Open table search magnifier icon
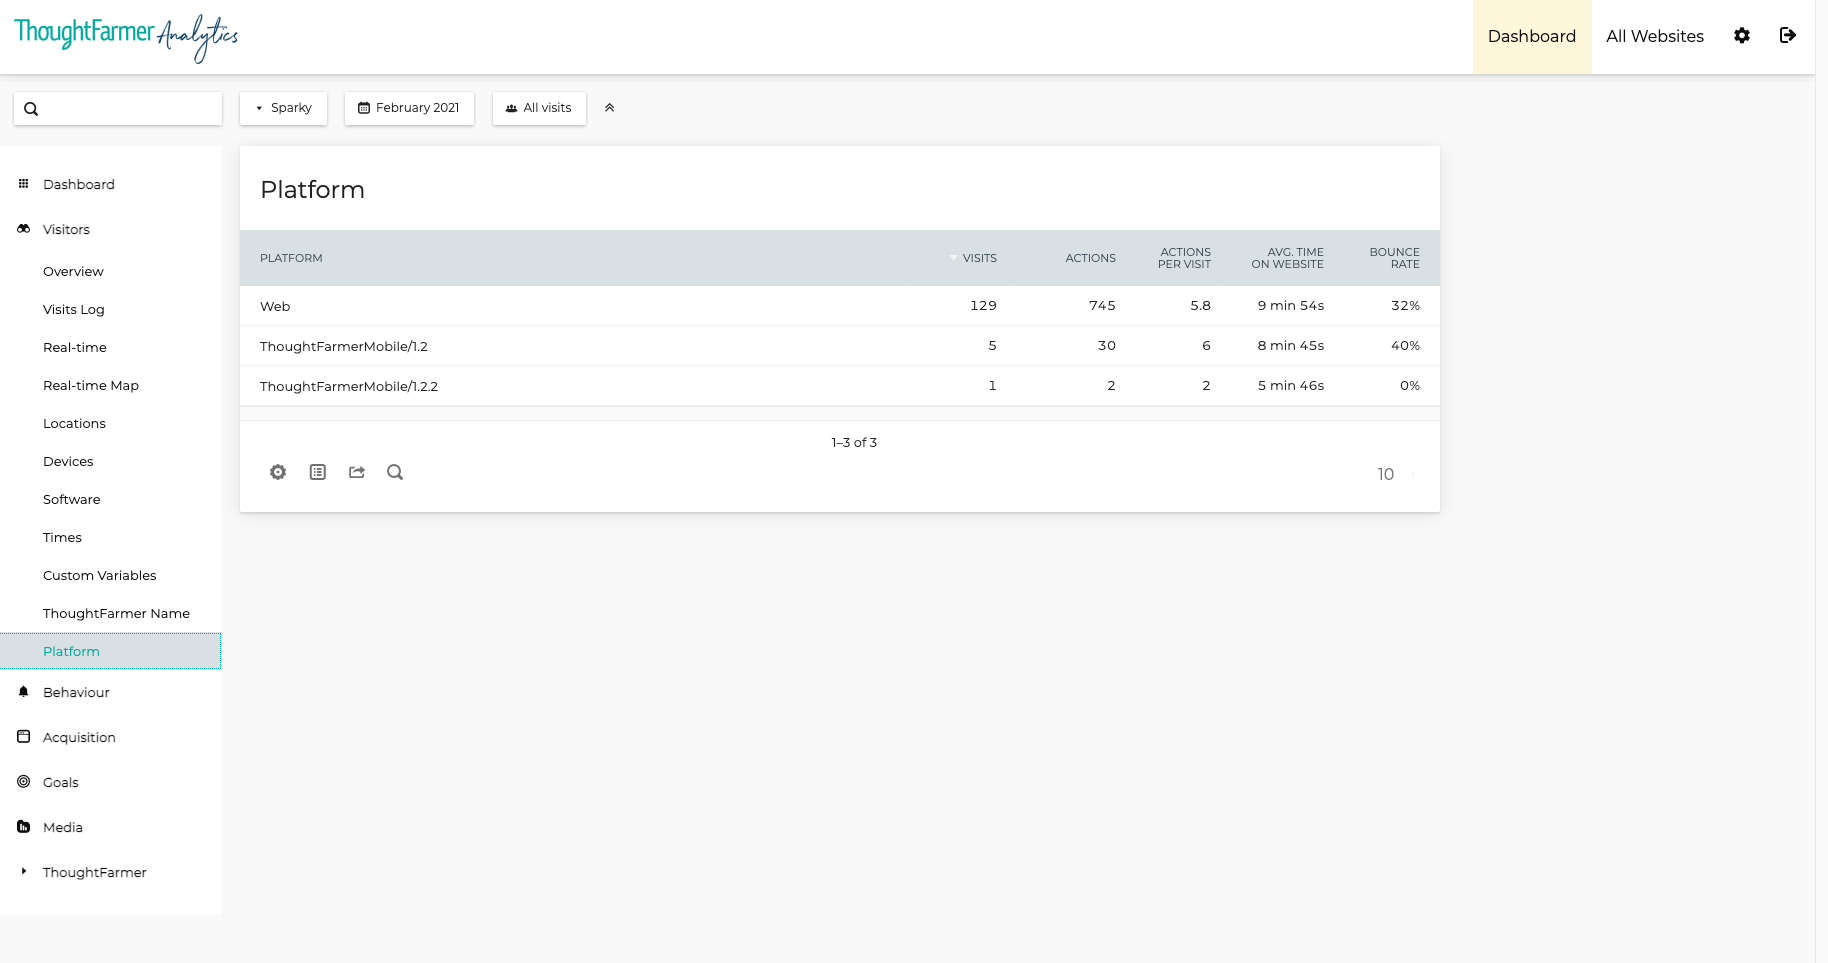The width and height of the screenshot is (1828, 963). point(395,472)
